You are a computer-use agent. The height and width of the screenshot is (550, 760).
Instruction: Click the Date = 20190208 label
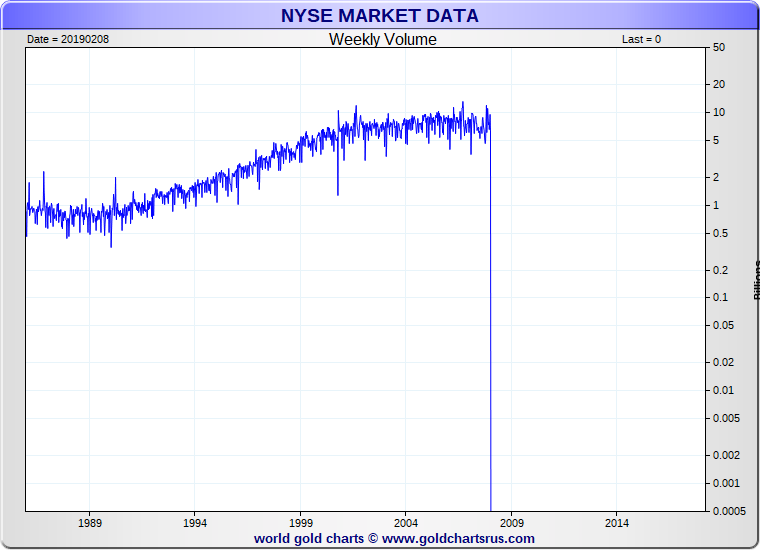(x=68, y=39)
